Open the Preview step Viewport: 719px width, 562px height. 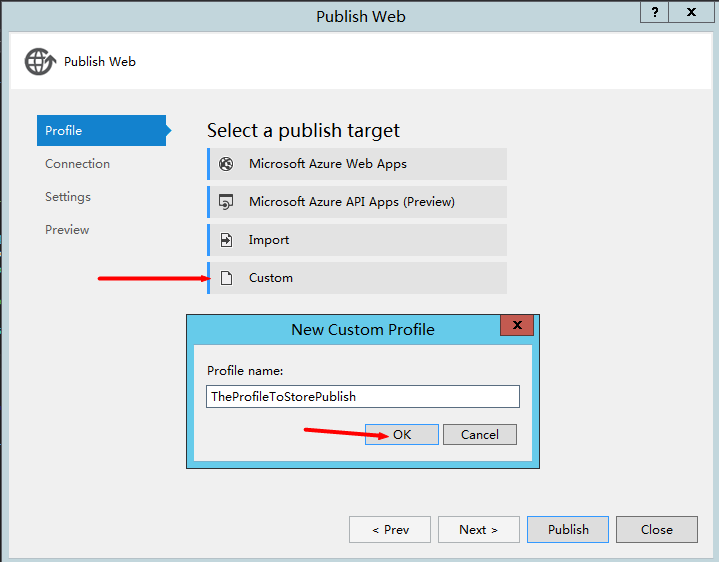click(67, 230)
